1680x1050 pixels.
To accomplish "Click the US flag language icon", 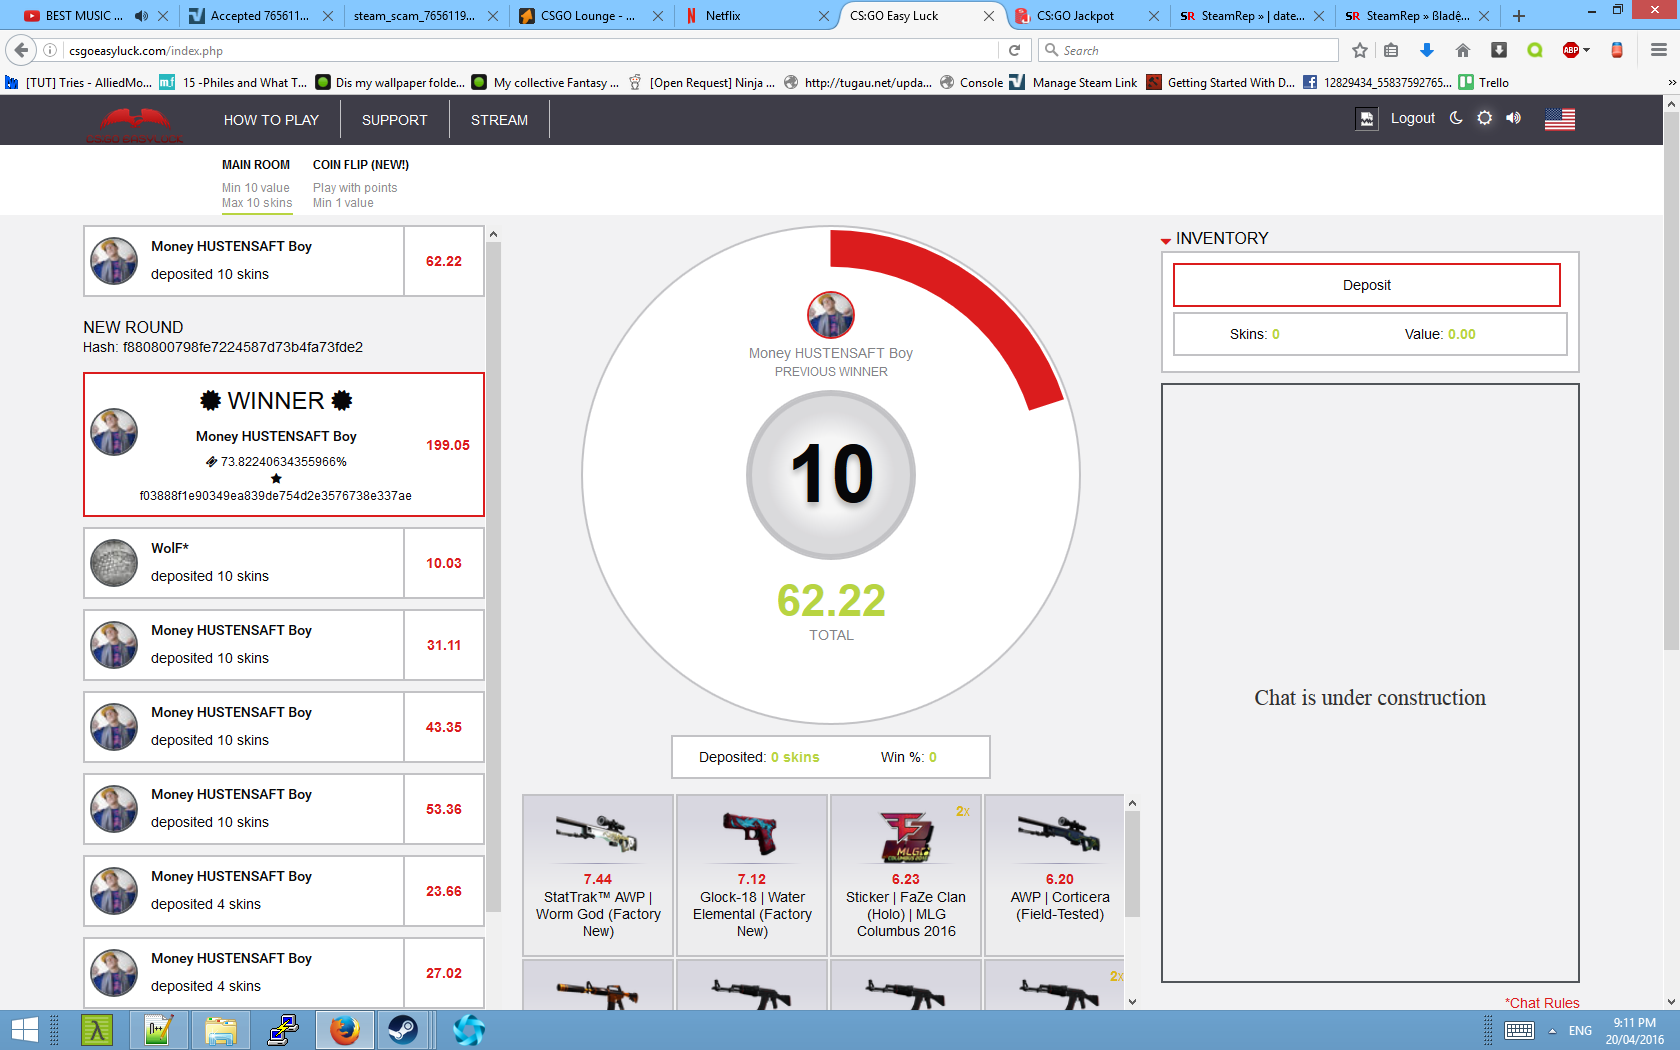I will click(x=1559, y=119).
